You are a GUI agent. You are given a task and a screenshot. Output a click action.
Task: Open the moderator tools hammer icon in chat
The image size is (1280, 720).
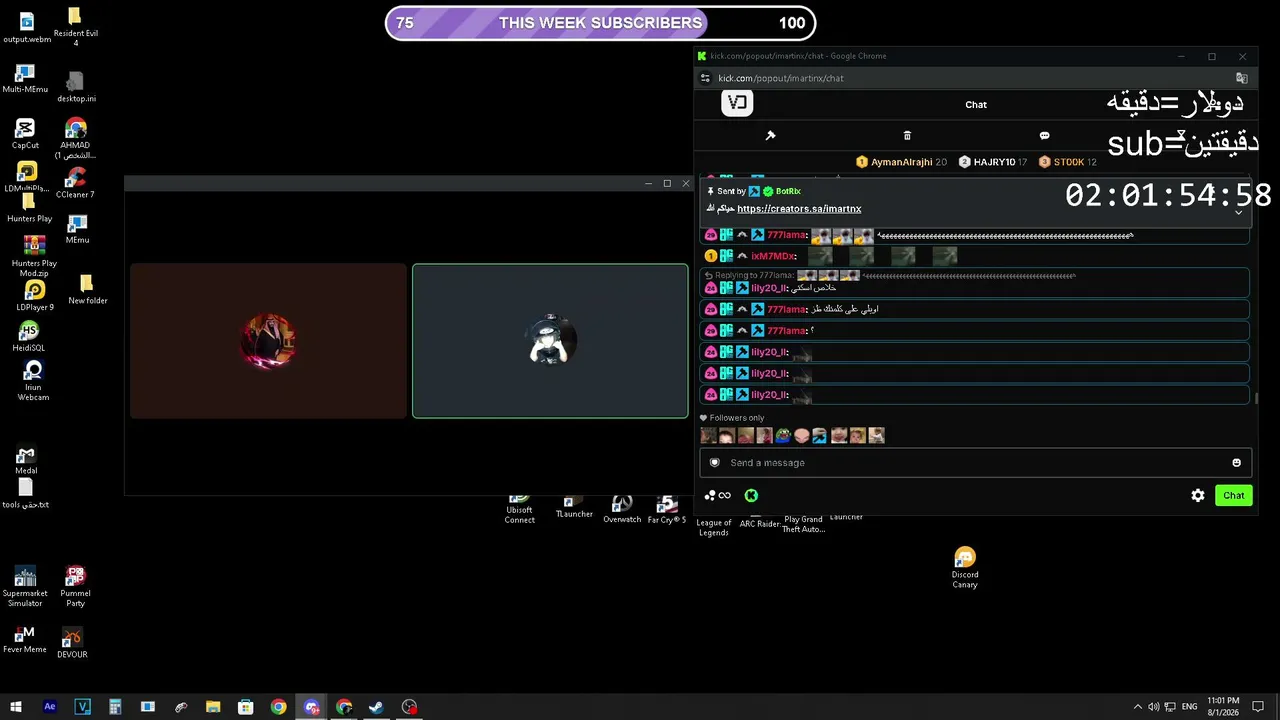coord(770,135)
